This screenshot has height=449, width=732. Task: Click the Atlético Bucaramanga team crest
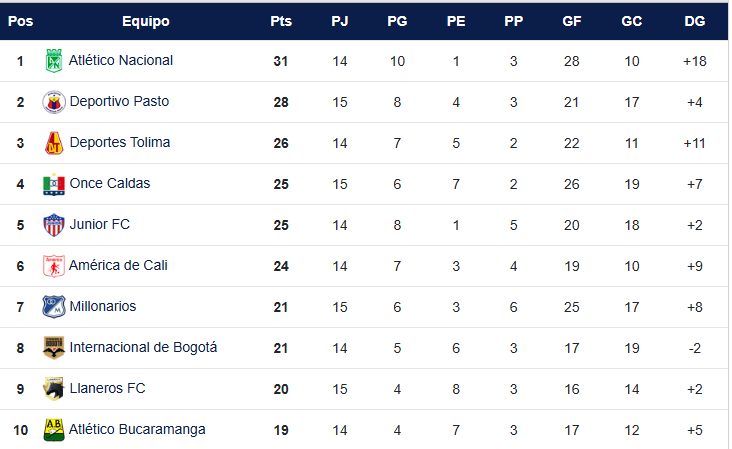[54, 430]
